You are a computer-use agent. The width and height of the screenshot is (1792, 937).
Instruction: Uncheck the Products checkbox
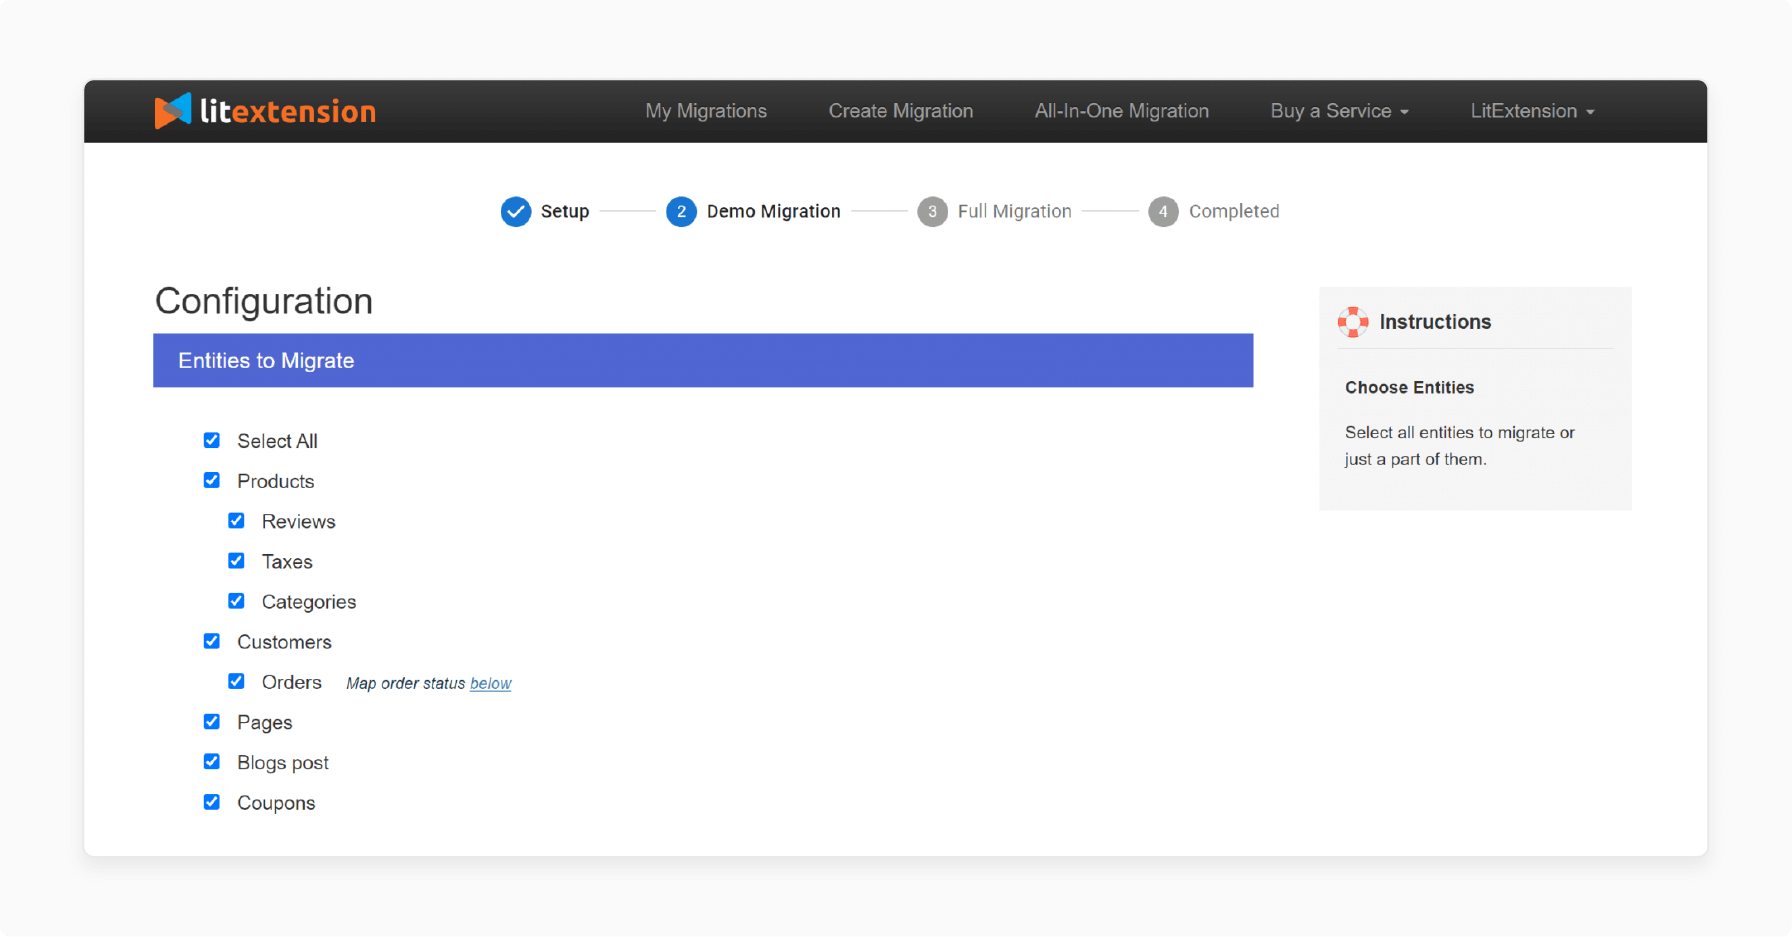(x=212, y=480)
